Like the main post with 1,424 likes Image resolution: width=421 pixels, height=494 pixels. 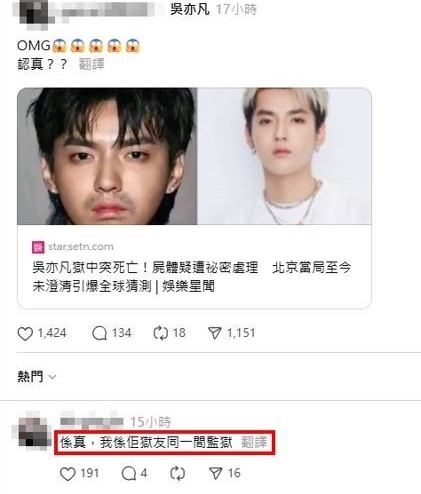coord(25,334)
